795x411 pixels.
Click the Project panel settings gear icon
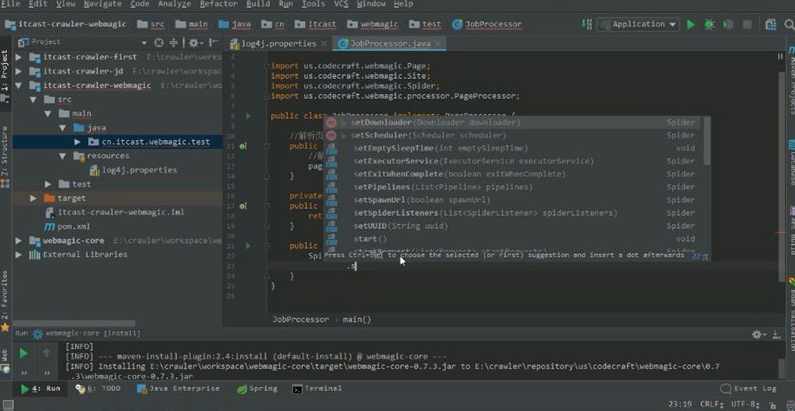click(x=191, y=42)
